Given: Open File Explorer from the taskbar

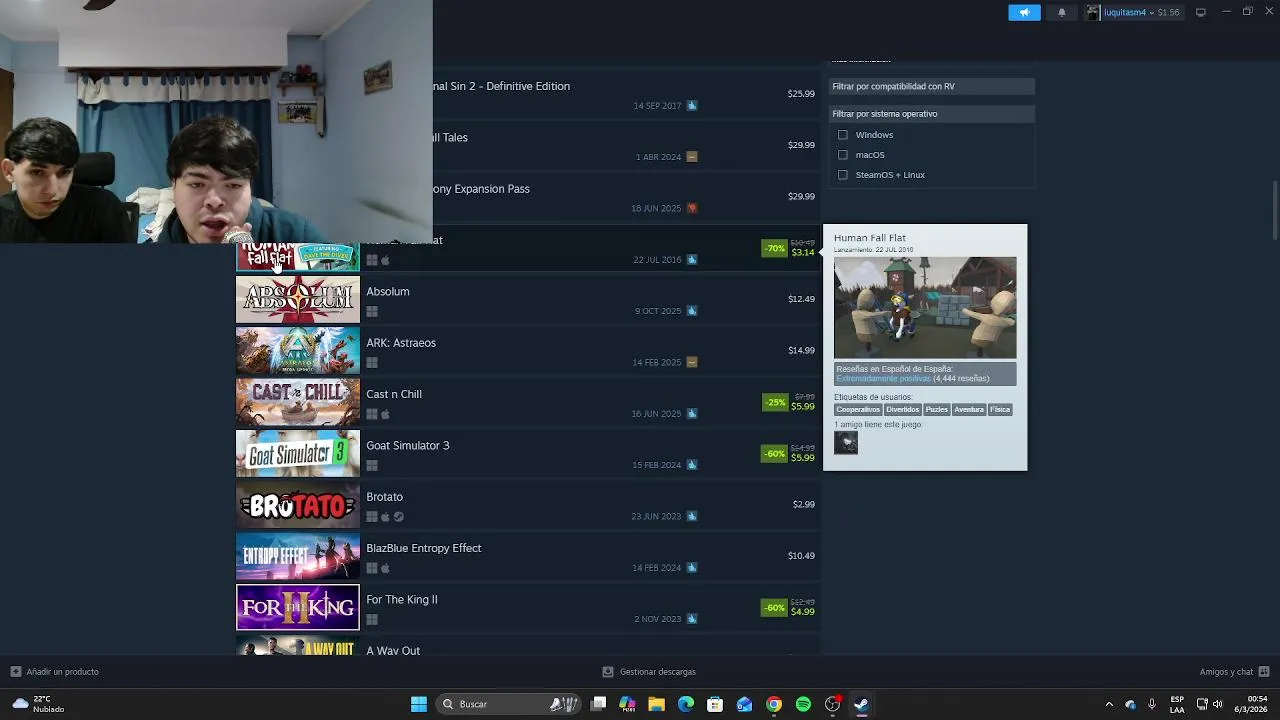Looking at the screenshot, I should (656, 704).
